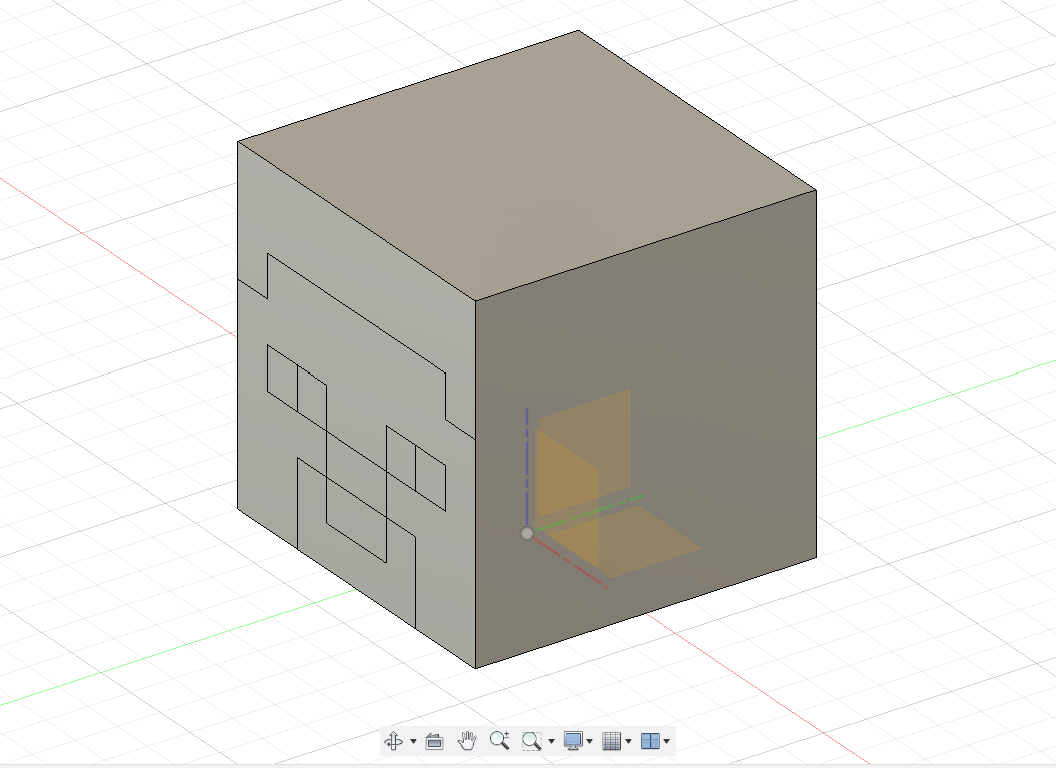Open the Viewports layout icon
1056x768 pixels.
650,741
